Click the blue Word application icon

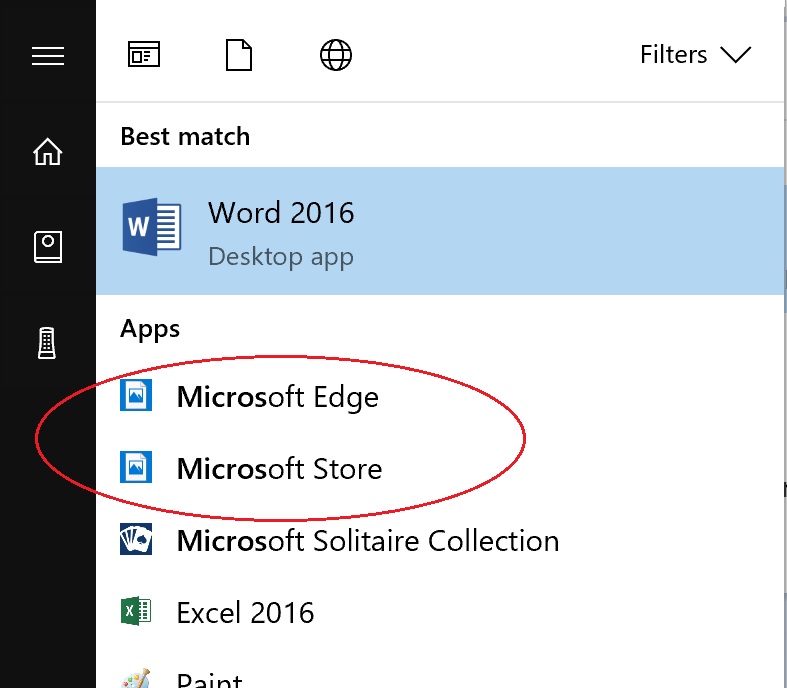(x=152, y=226)
